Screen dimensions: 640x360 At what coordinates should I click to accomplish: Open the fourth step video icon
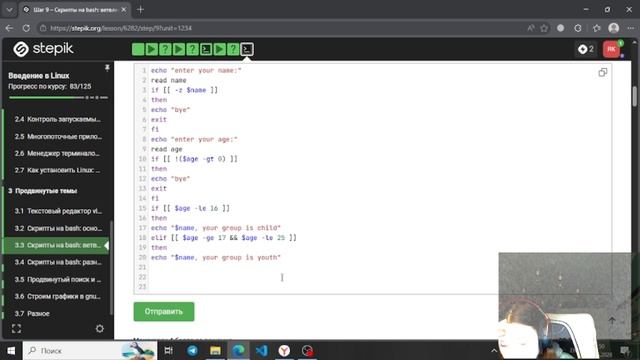tap(179, 49)
